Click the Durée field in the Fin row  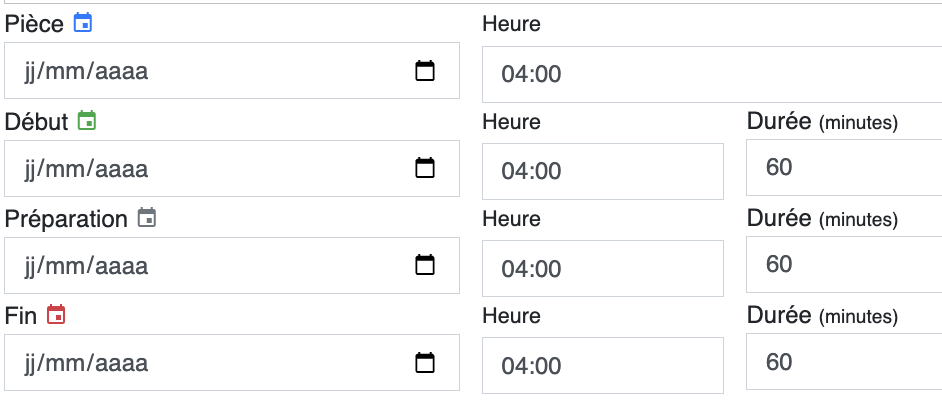pos(844,362)
